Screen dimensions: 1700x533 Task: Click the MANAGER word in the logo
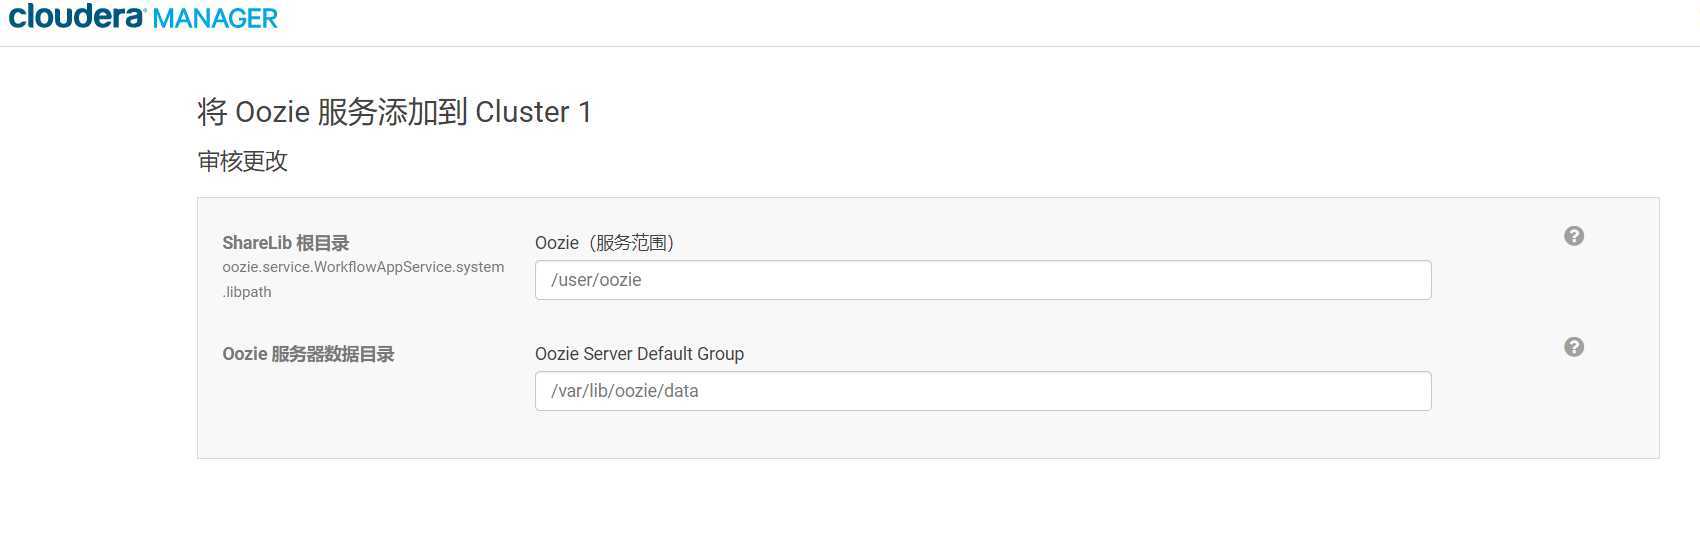point(216,18)
